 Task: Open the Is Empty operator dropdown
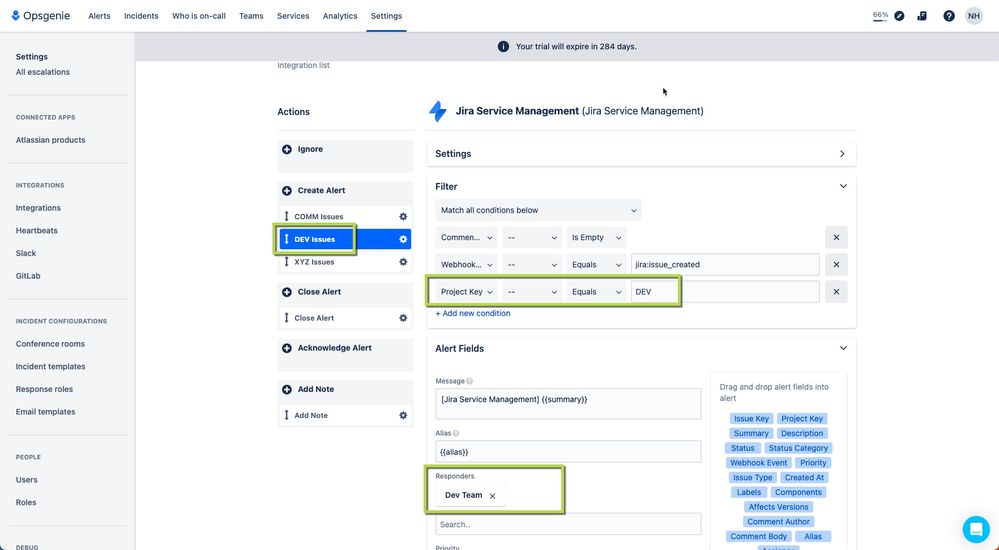(x=596, y=237)
